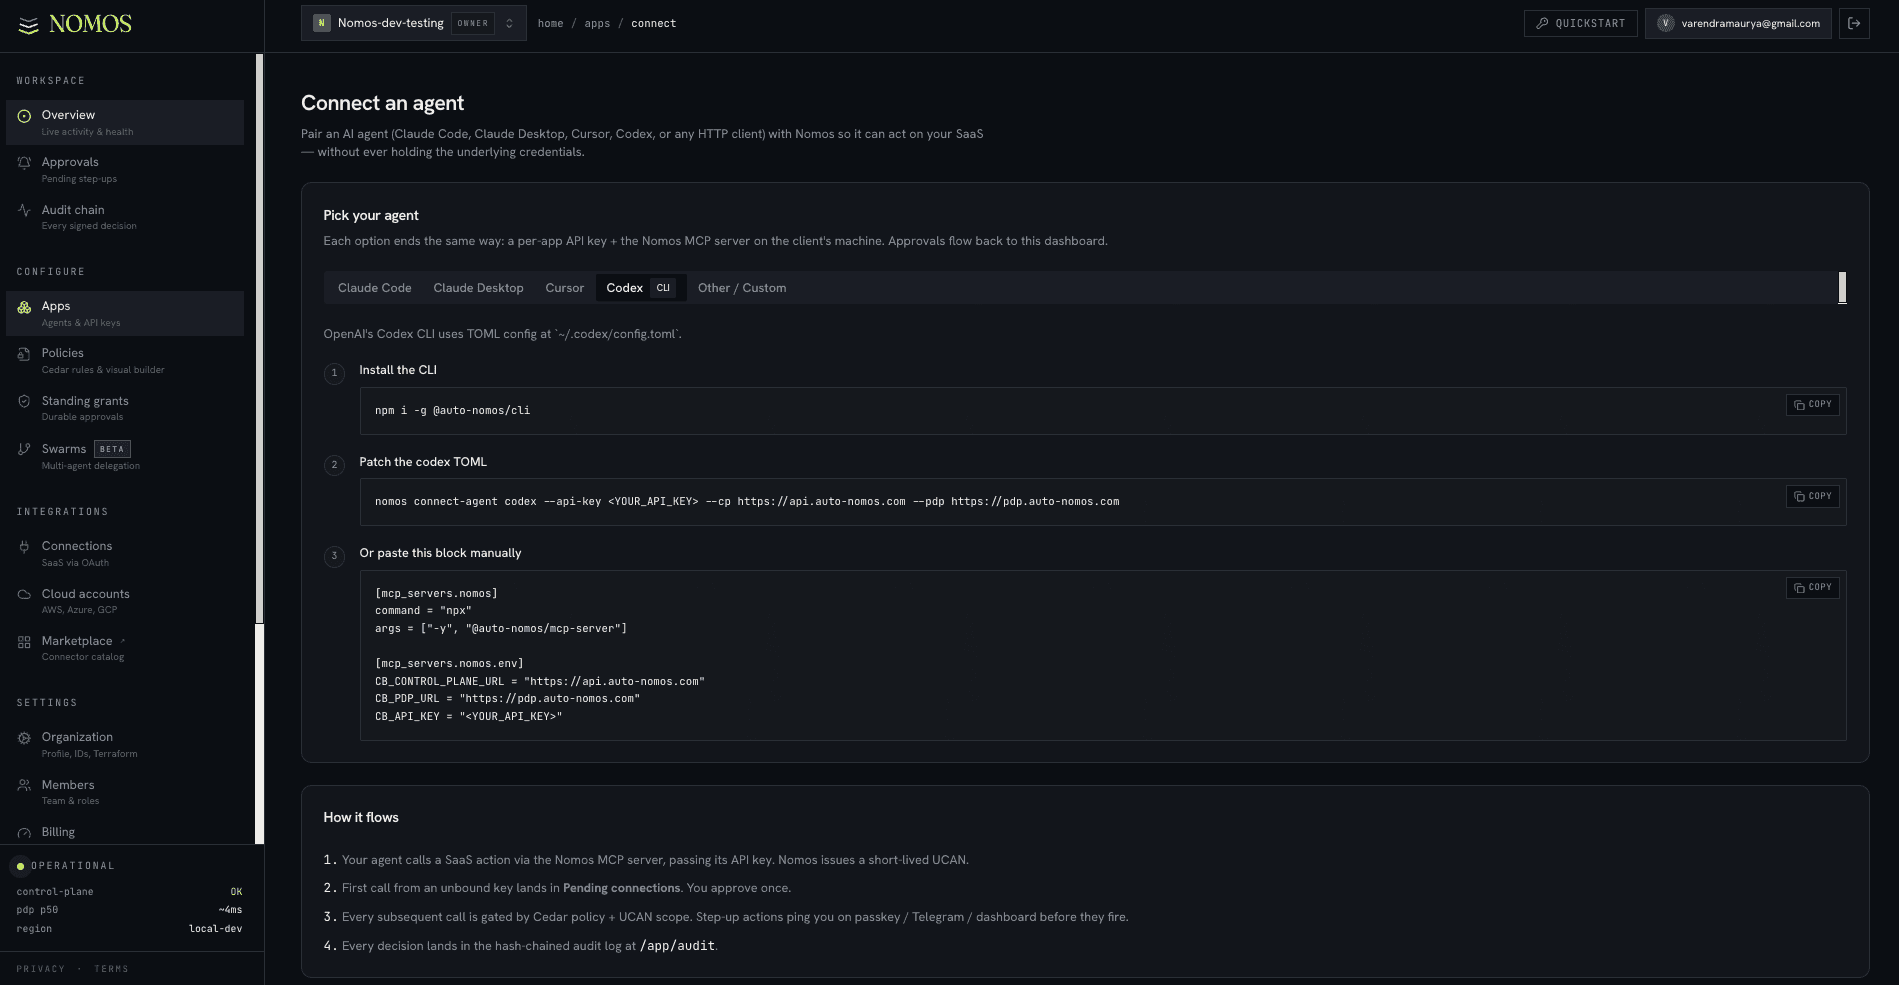This screenshot has height=985, width=1899.
Task: Copy the TOML config block
Action: pyautogui.click(x=1812, y=588)
